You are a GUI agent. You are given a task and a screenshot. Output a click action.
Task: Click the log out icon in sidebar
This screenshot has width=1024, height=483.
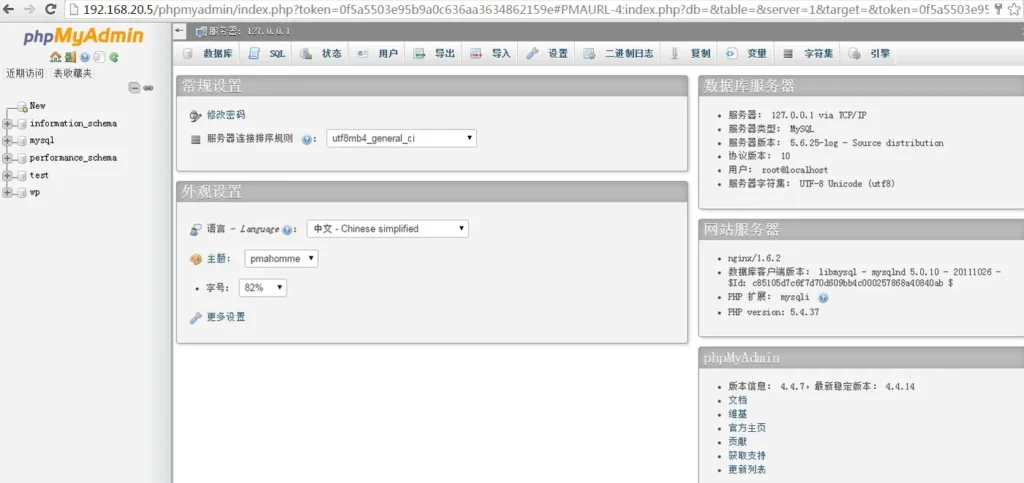pos(70,58)
